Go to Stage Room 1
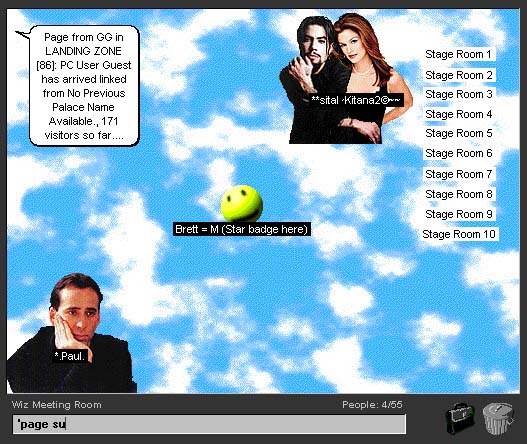The width and height of the screenshot is (527, 444). click(x=458, y=54)
